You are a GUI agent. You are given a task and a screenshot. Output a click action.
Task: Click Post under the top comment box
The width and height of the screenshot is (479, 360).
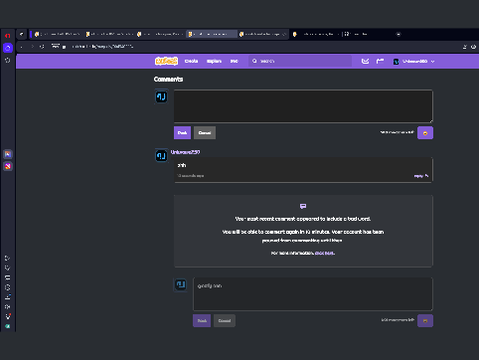[x=182, y=133]
